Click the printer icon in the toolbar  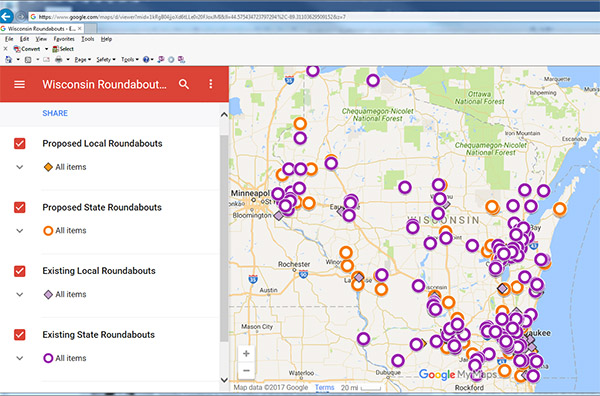pos(59,60)
